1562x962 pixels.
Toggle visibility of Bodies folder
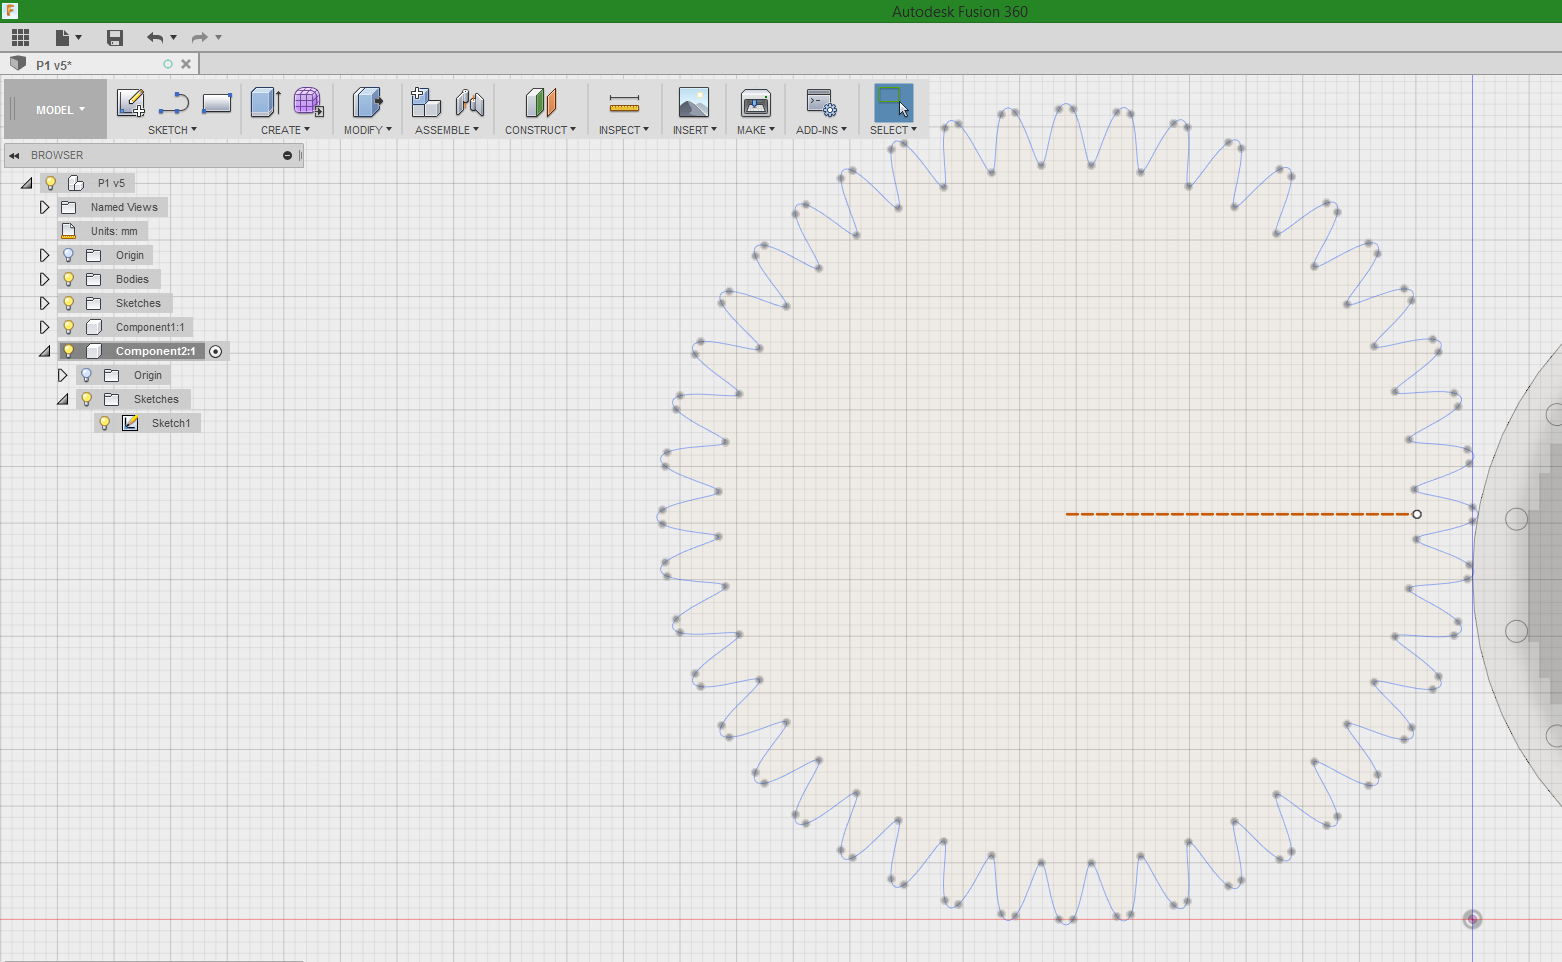(x=69, y=279)
